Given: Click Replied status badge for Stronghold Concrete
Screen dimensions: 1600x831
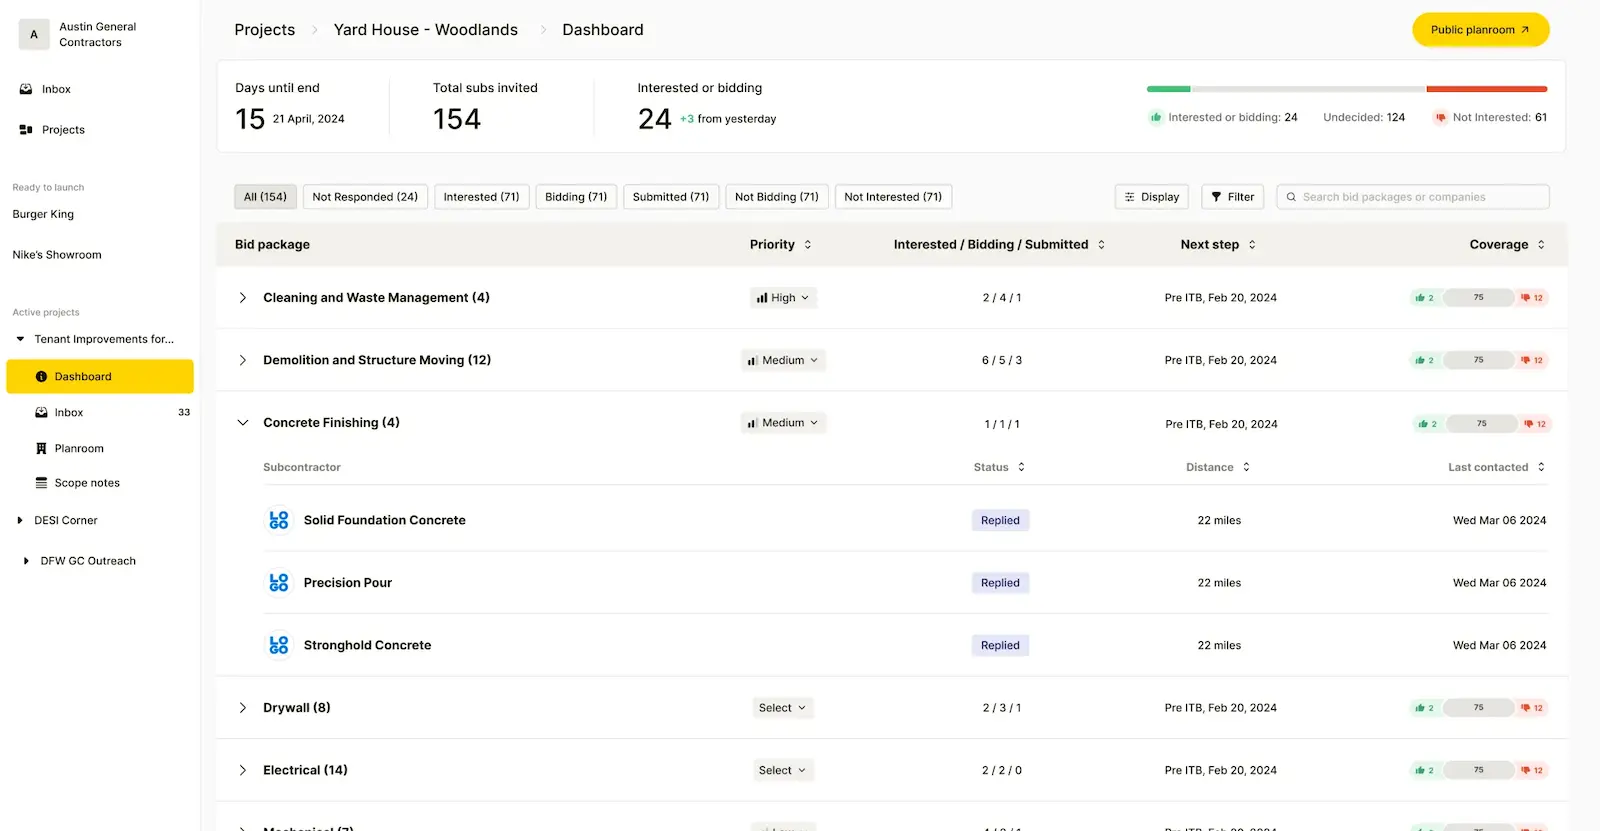Looking at the screenshot, I should (x=1000, y=645).
